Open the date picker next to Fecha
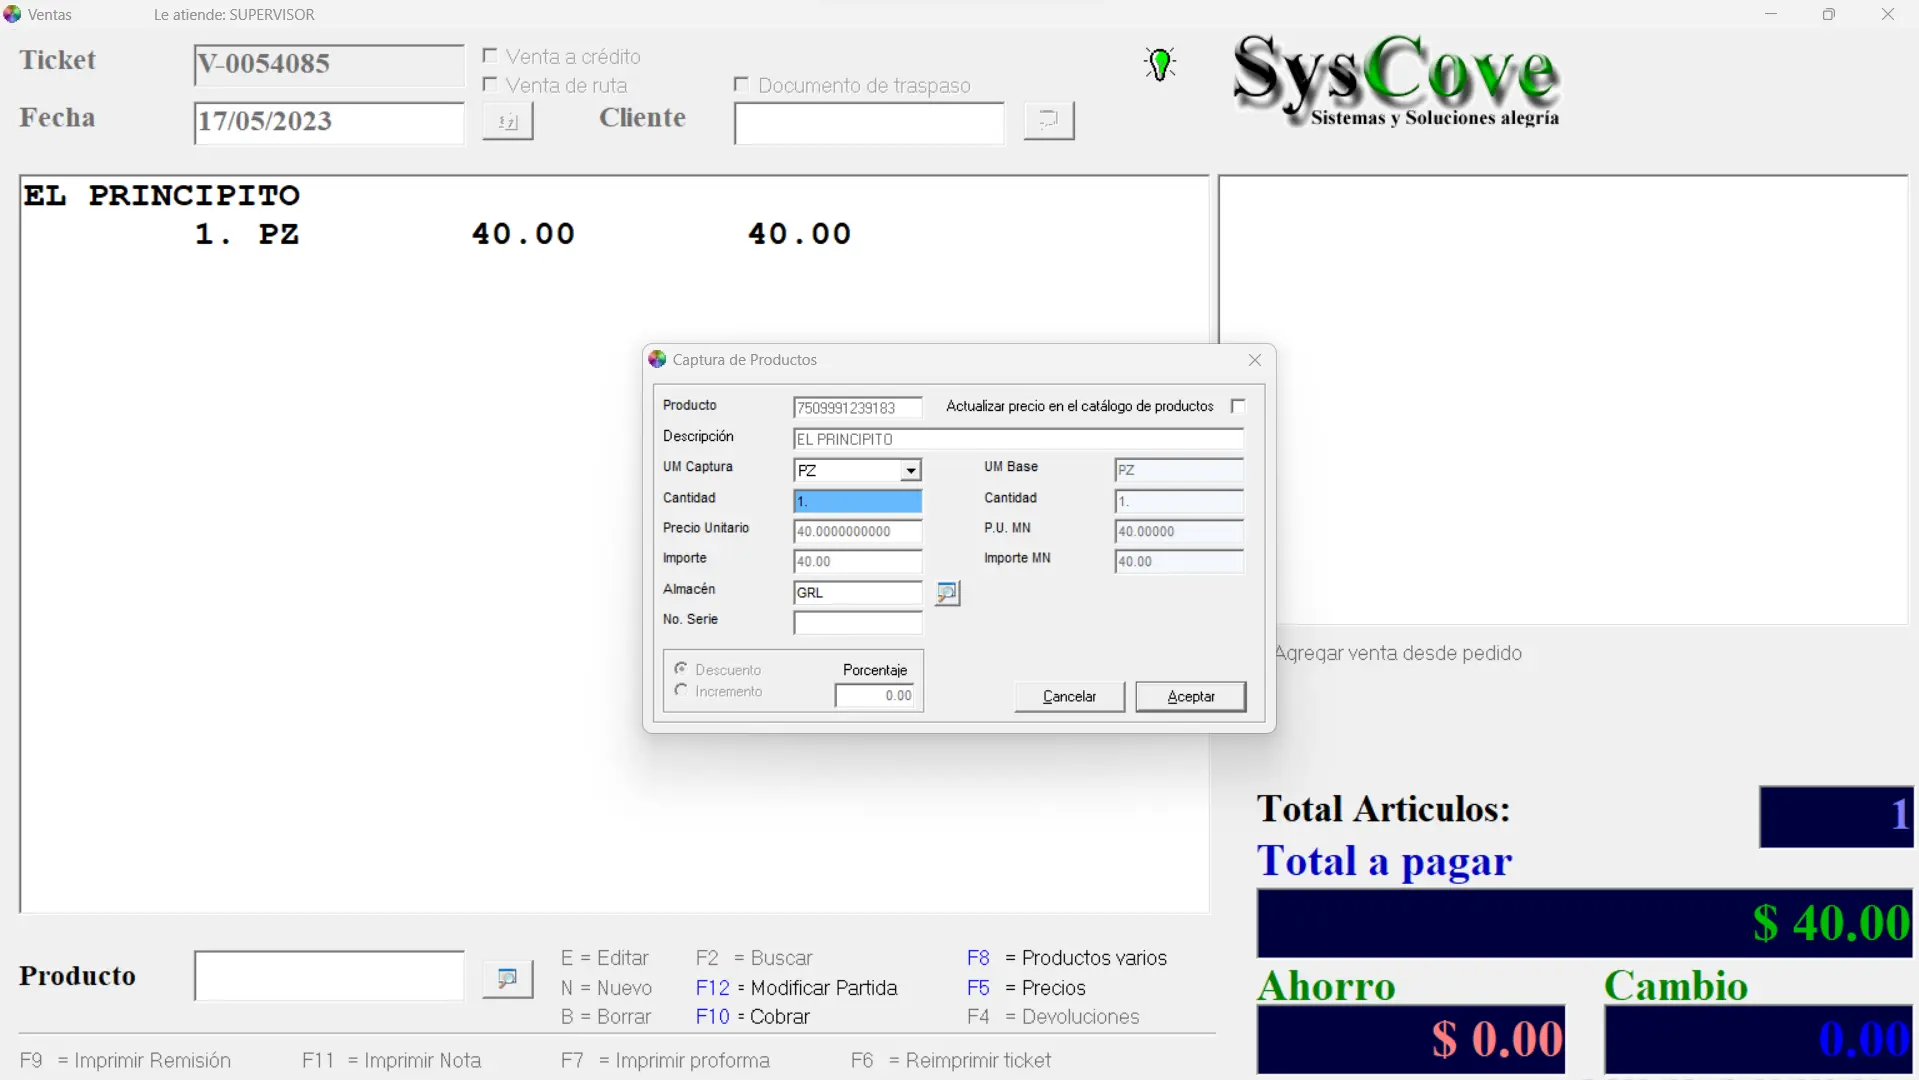The image size is (1919, 1080). (x=507, y=121)
